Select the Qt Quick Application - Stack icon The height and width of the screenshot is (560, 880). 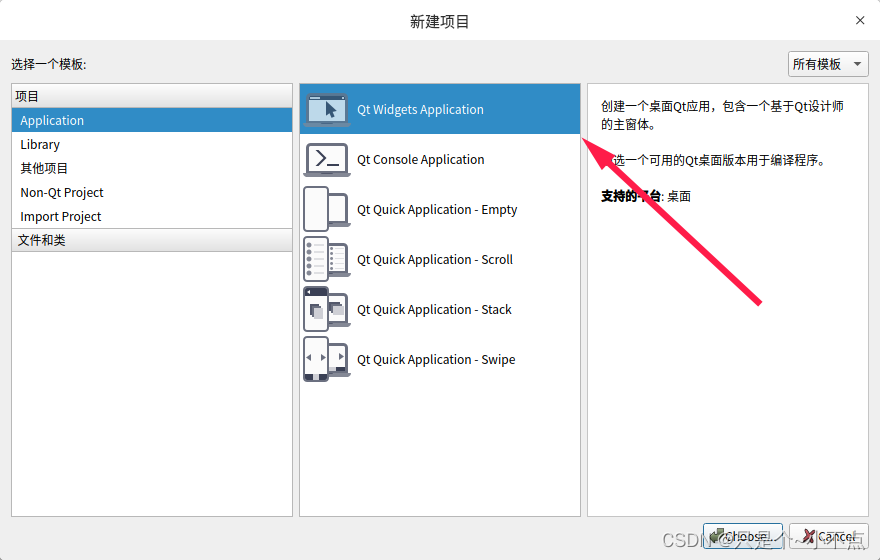327,309
